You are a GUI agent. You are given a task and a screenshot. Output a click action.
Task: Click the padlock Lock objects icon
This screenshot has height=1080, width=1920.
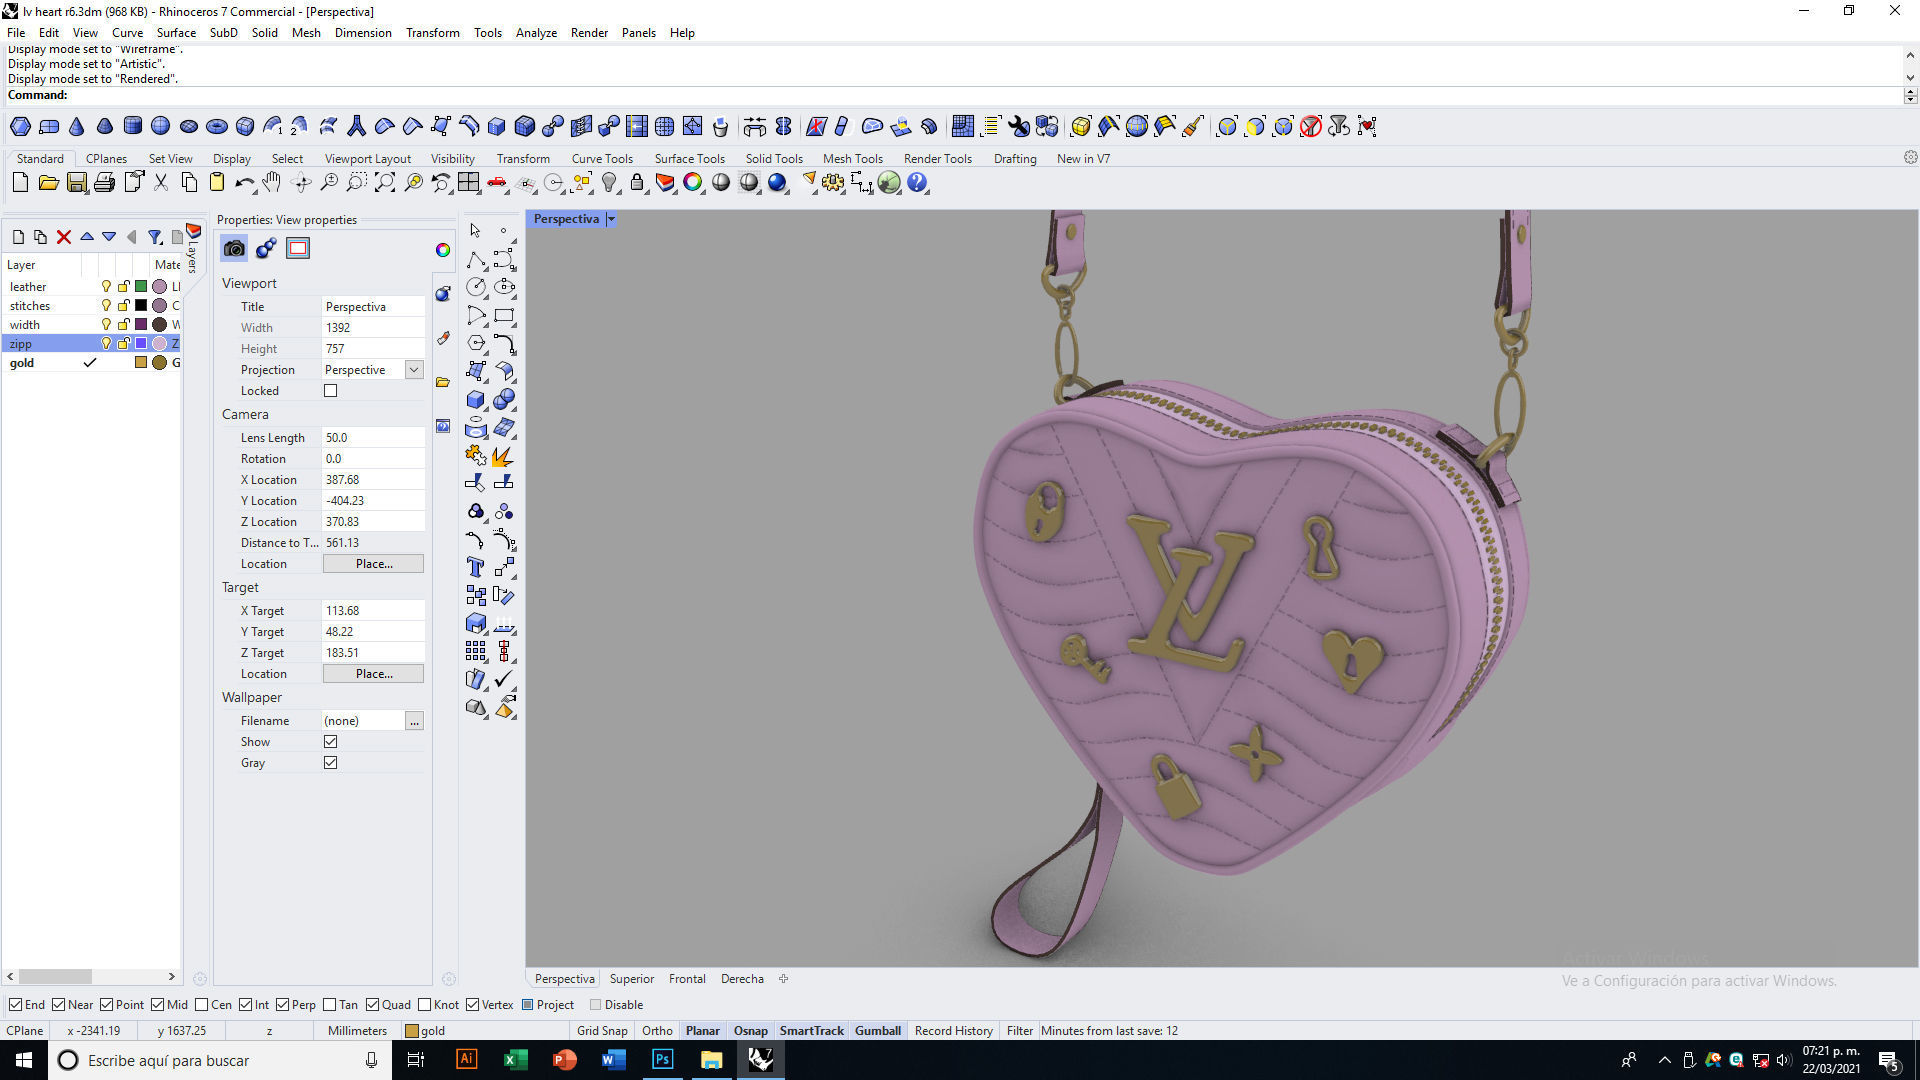pyautogui.click(x=637, y=183)
